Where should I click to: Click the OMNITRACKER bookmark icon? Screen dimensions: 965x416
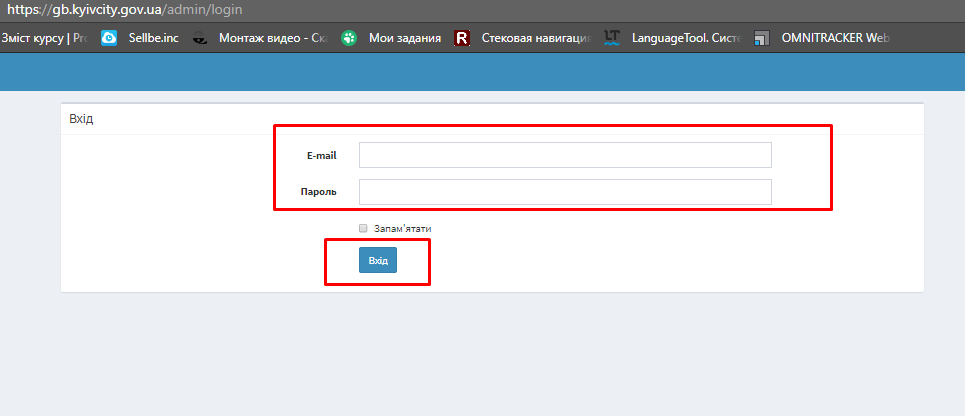coord(762,39)
